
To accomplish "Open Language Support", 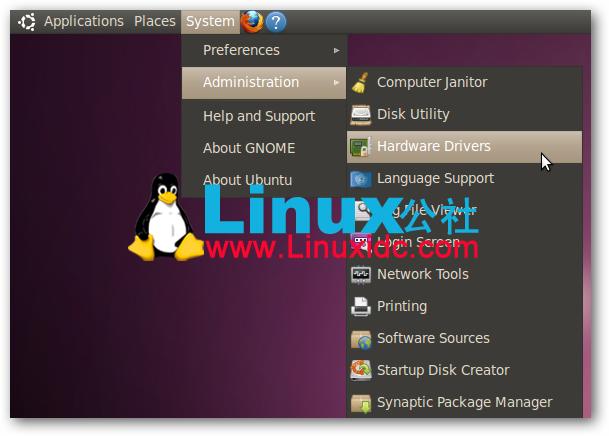I will tap(465, 179).
